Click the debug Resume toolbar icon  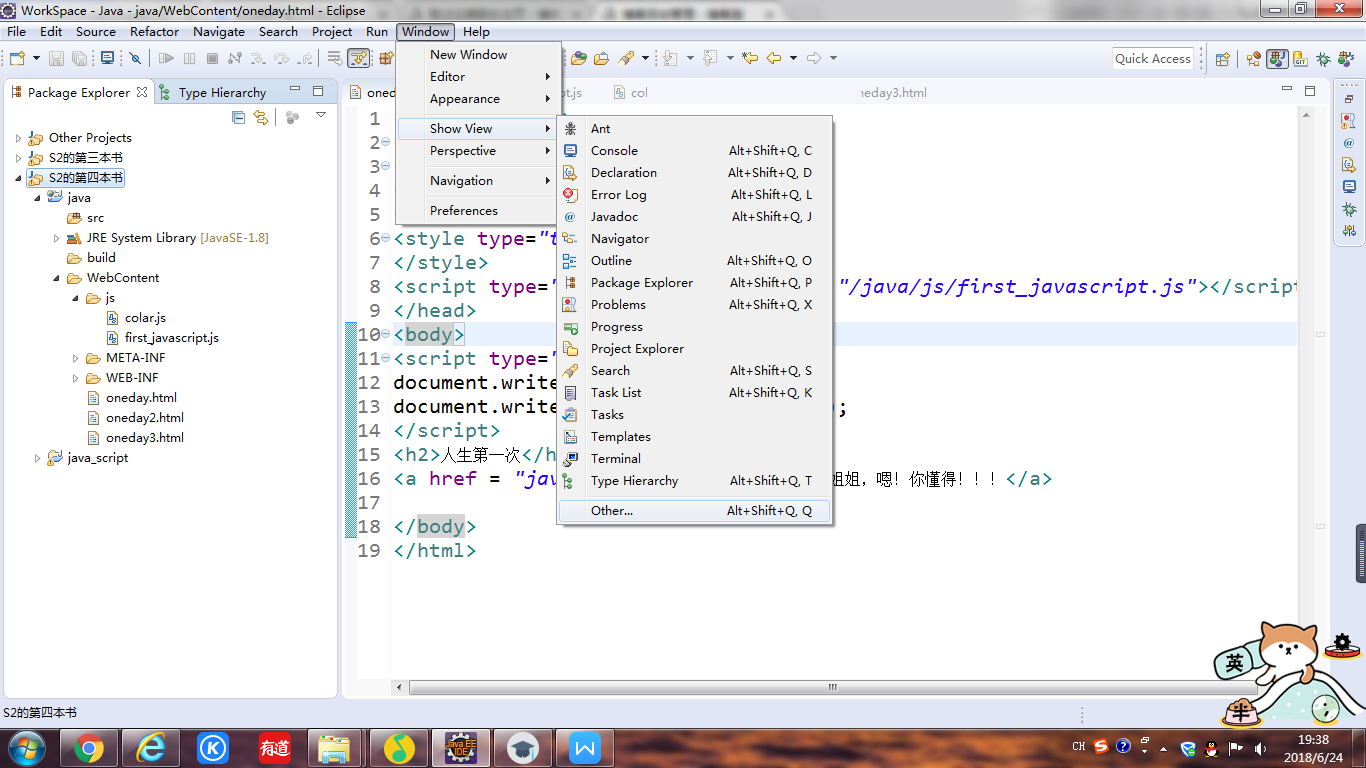coord(166,58)
